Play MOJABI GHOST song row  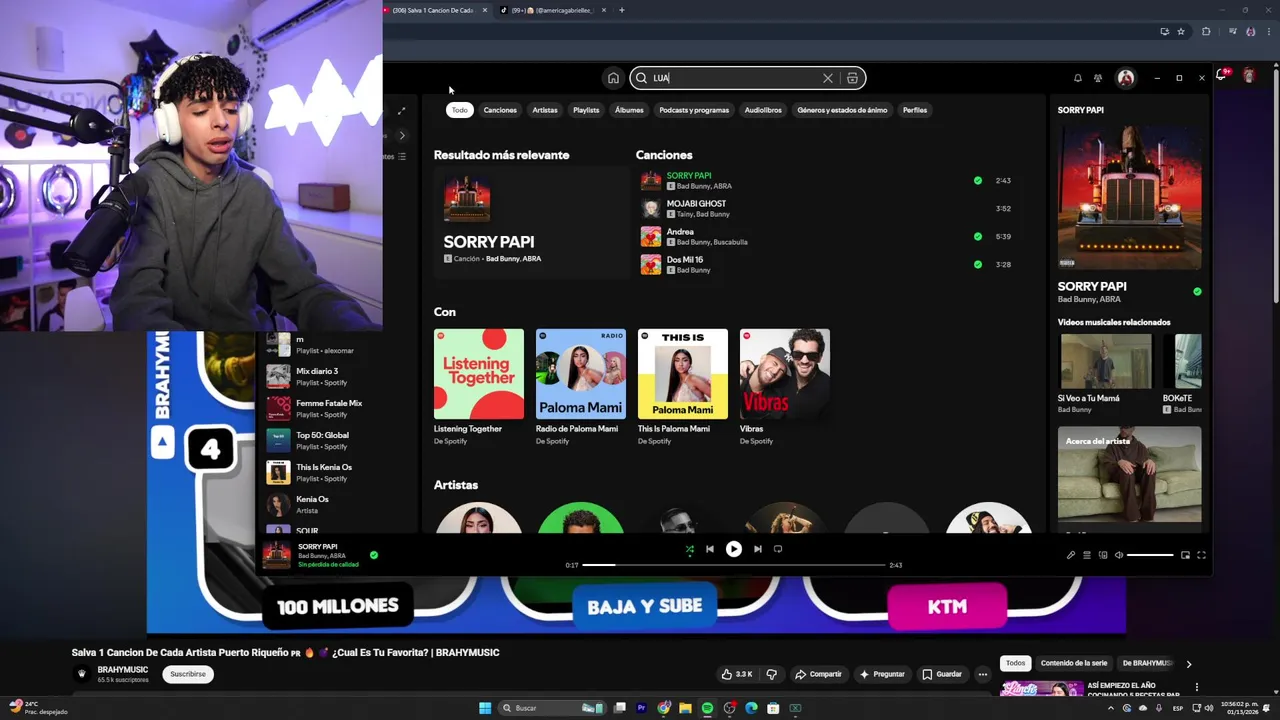826,209
